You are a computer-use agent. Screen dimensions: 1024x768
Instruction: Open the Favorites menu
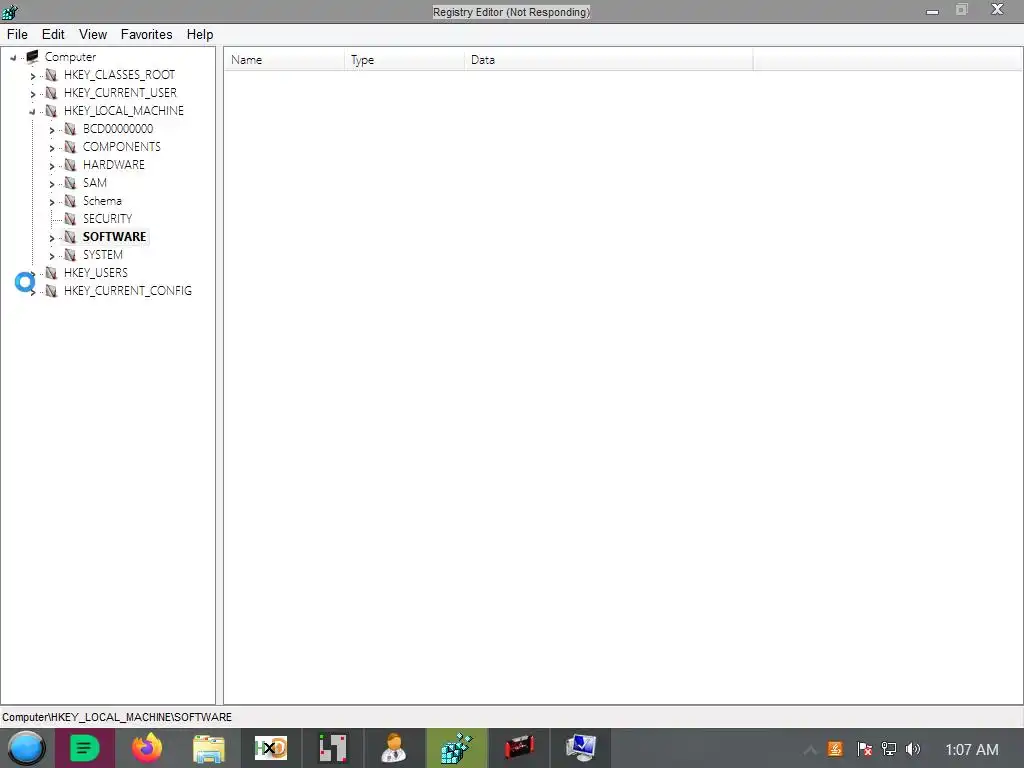[146, 35]
